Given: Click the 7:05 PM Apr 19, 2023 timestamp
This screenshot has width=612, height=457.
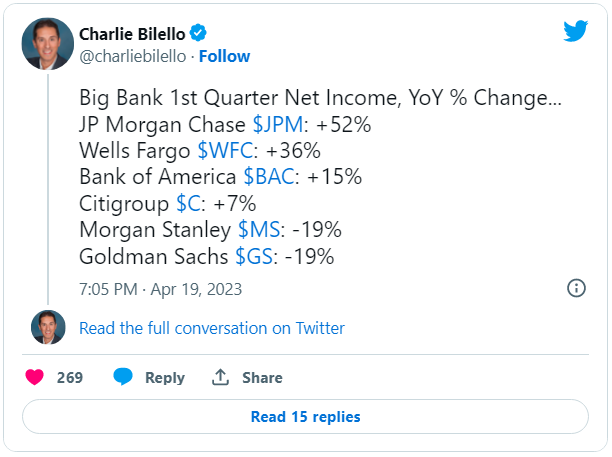Looking at the screenshot, I should point(160,289).
